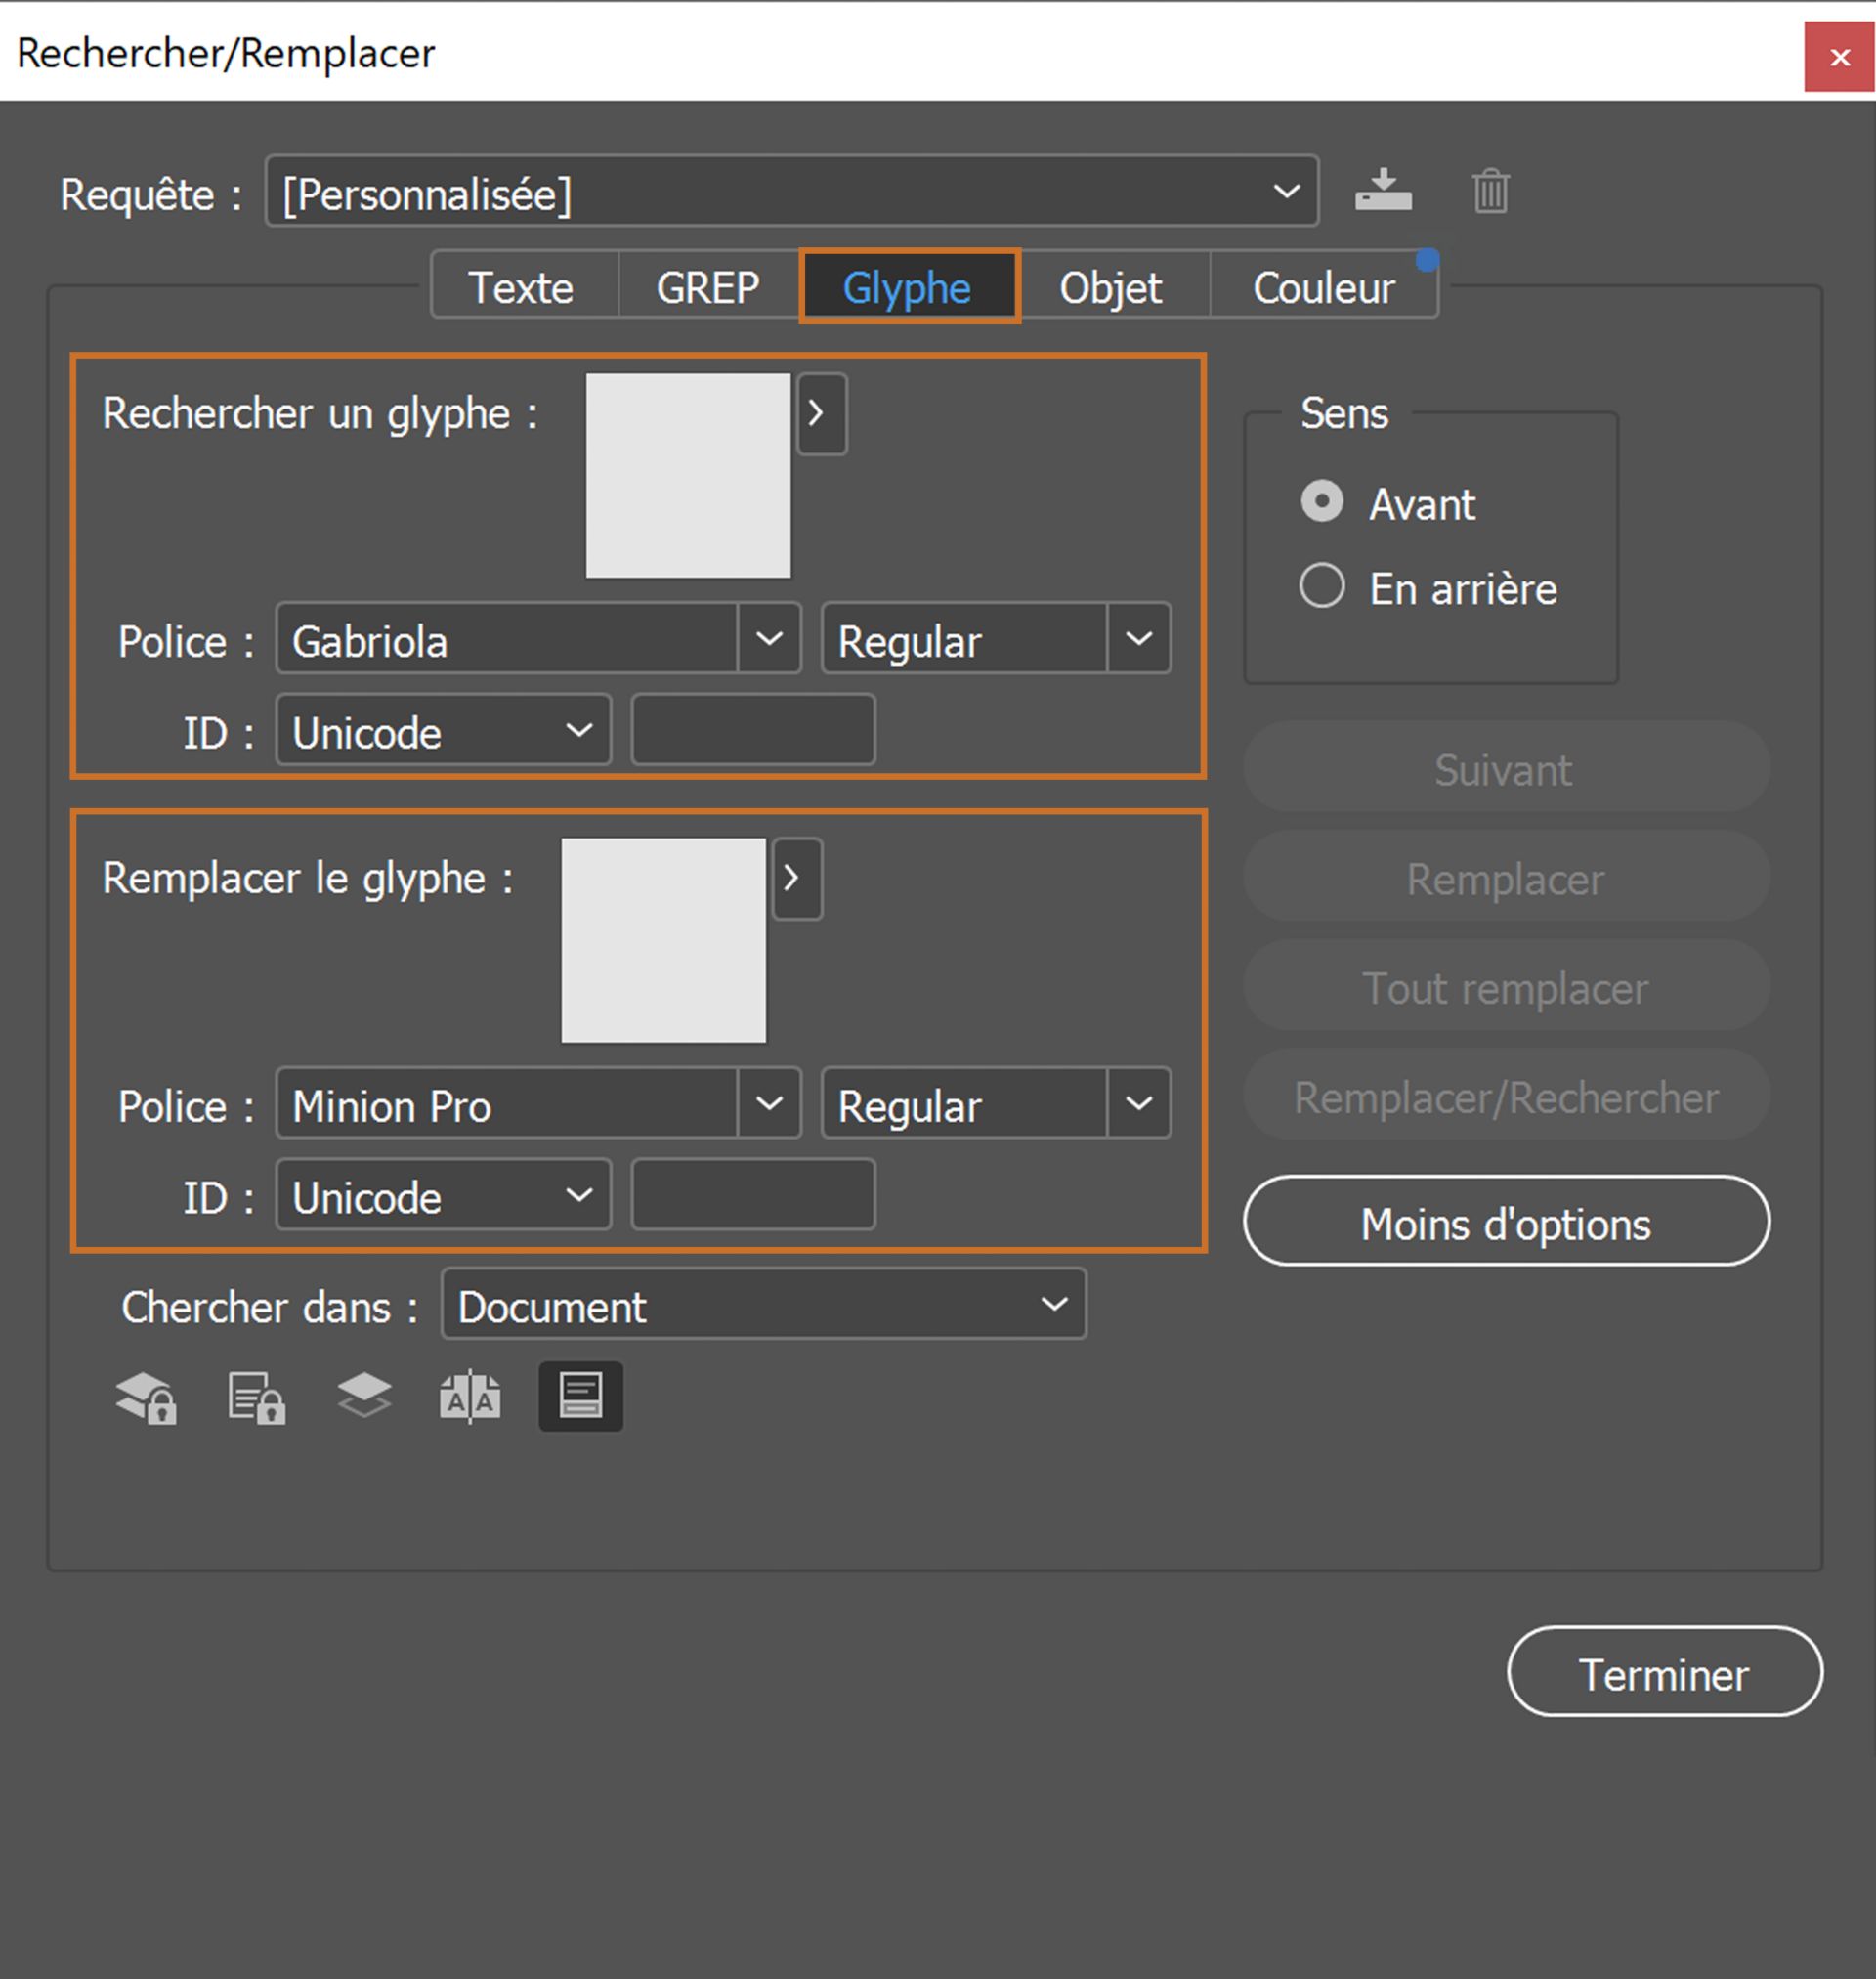This screenshot has width=1876, height=1979.
Task: Open the Requête dropdown list
Action: click(1287, 191)
